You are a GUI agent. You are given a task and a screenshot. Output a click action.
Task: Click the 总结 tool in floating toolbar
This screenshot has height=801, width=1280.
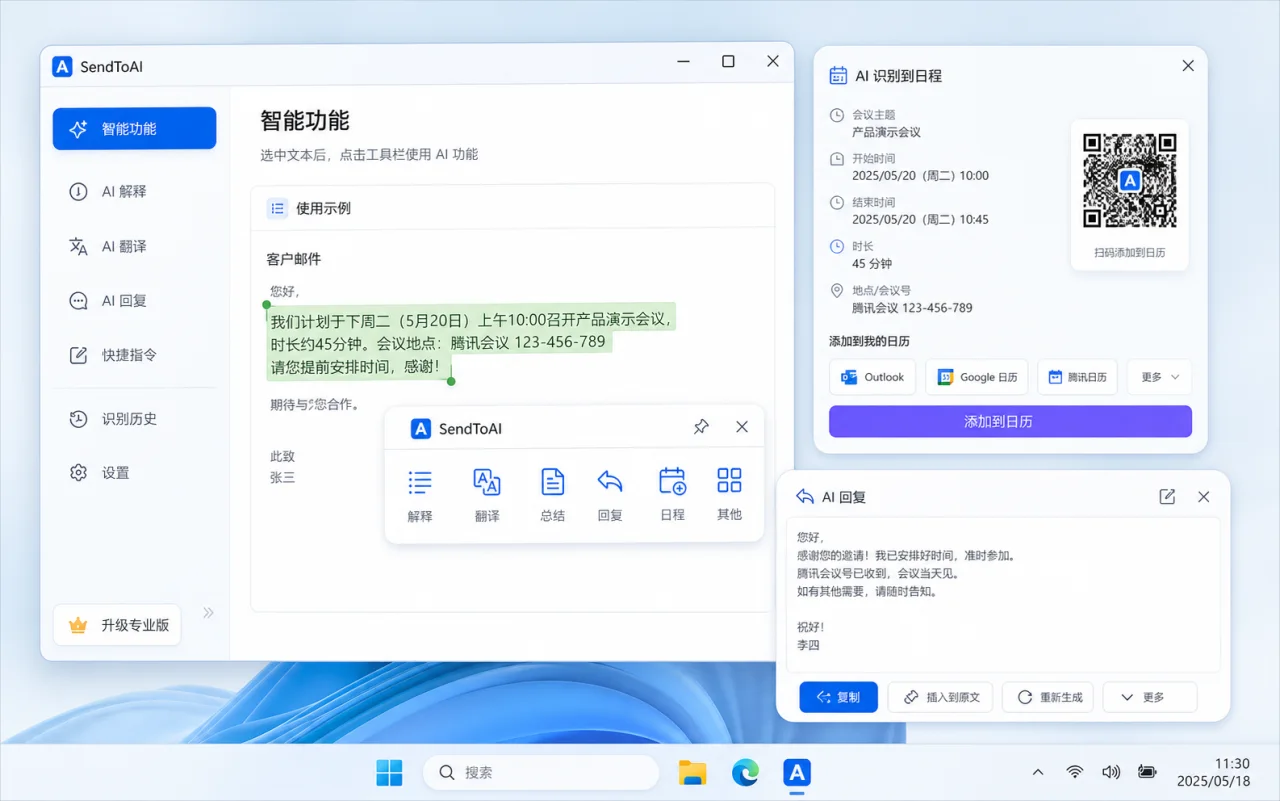552,495
